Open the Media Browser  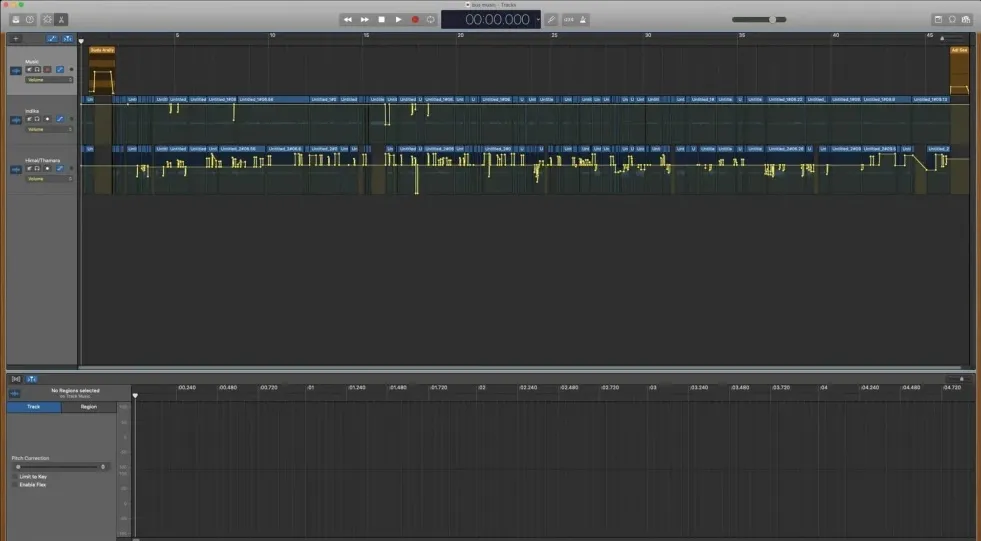(x=966, y=19)
